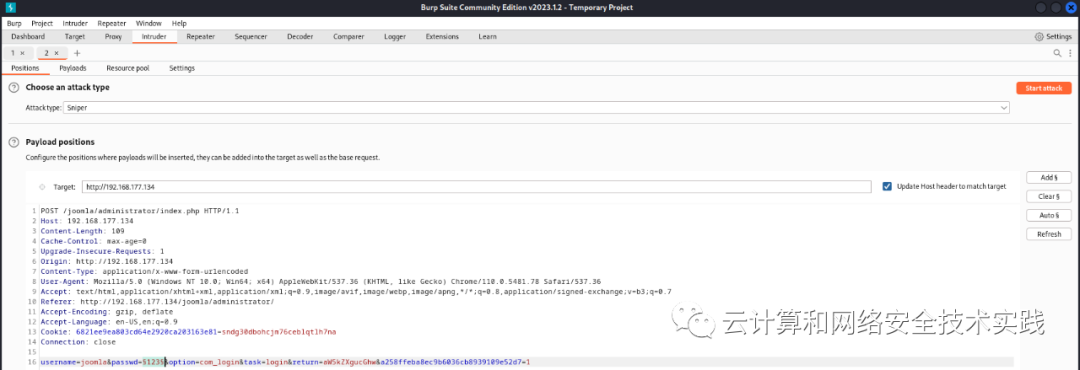Switch to the Logger tab
The height and width of the screenshot is (370, 1080).
pos(395,37)
